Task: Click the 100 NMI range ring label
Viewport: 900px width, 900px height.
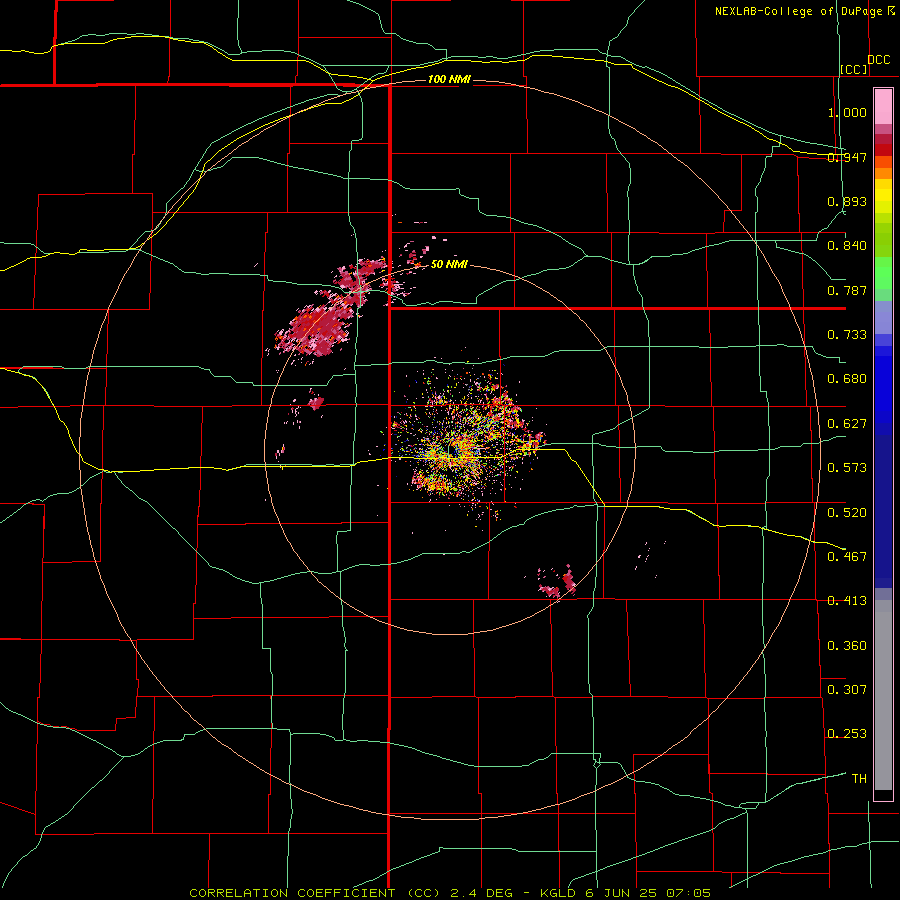Action: point(449,79)
